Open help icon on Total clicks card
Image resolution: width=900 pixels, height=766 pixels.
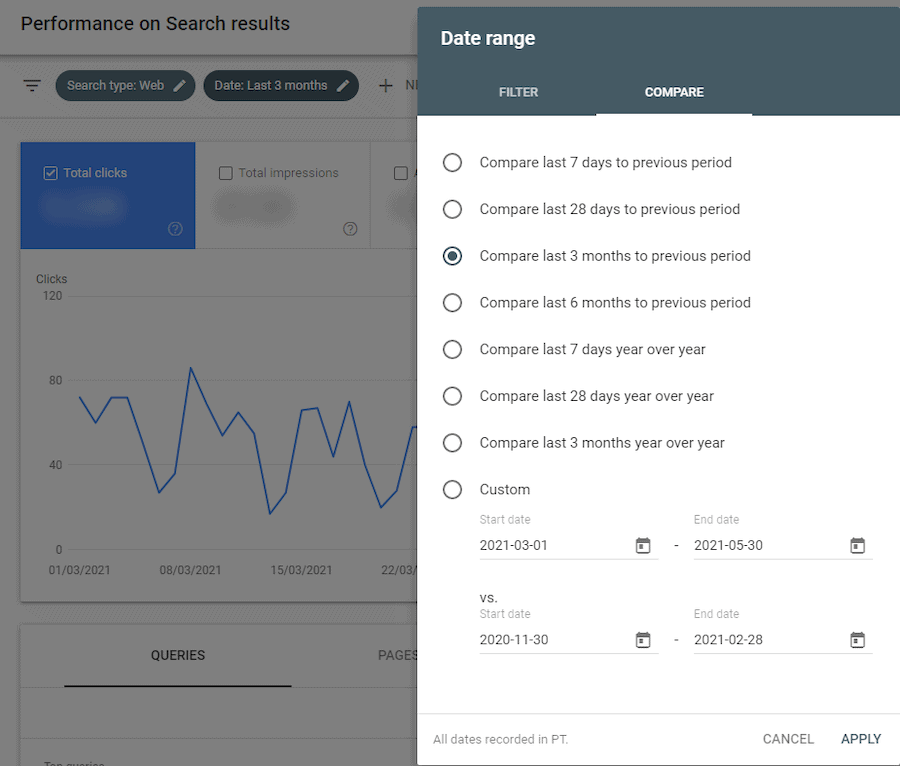(175, 229)
